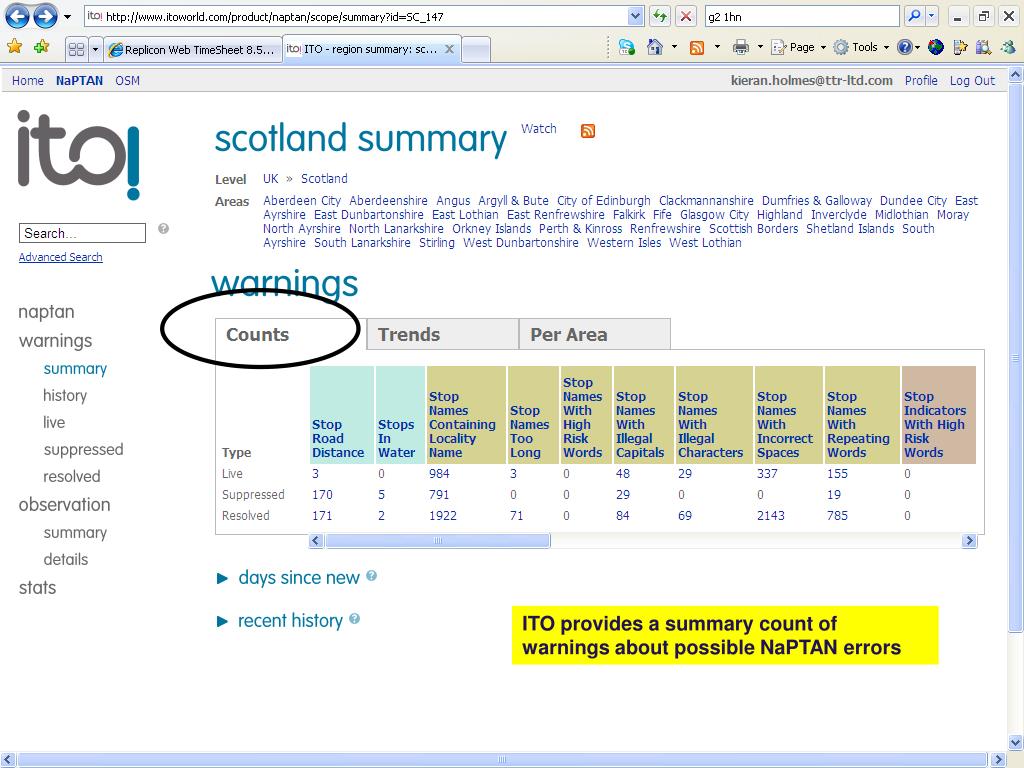Expand the tab list dropdown arrow
The width and height of the screenshot is (1024, 768).
tap(95, 49)
